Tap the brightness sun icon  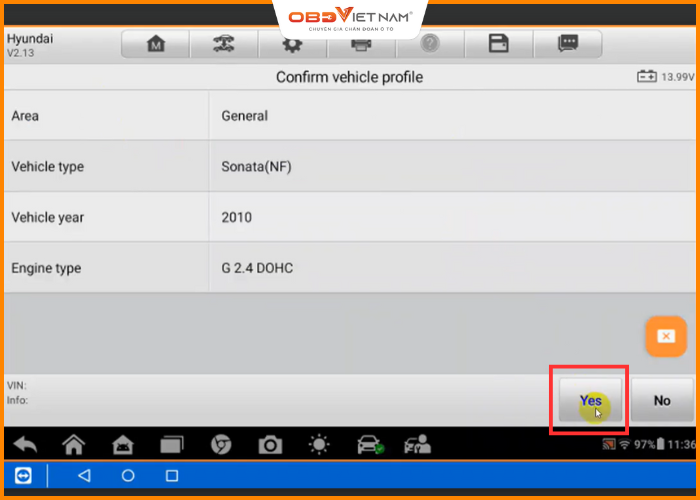(319, 445)
